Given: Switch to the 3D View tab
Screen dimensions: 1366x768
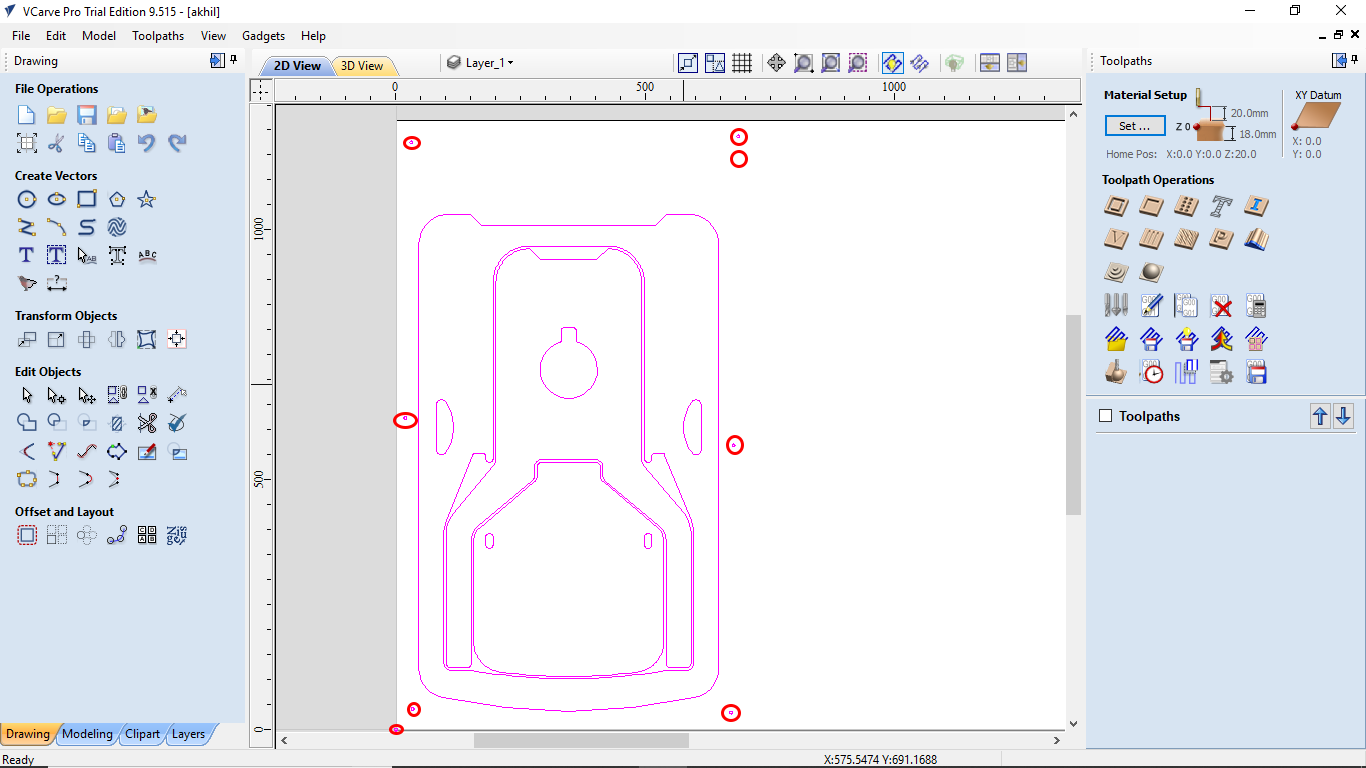Looking at the screenshot, I should pos(362,66).
